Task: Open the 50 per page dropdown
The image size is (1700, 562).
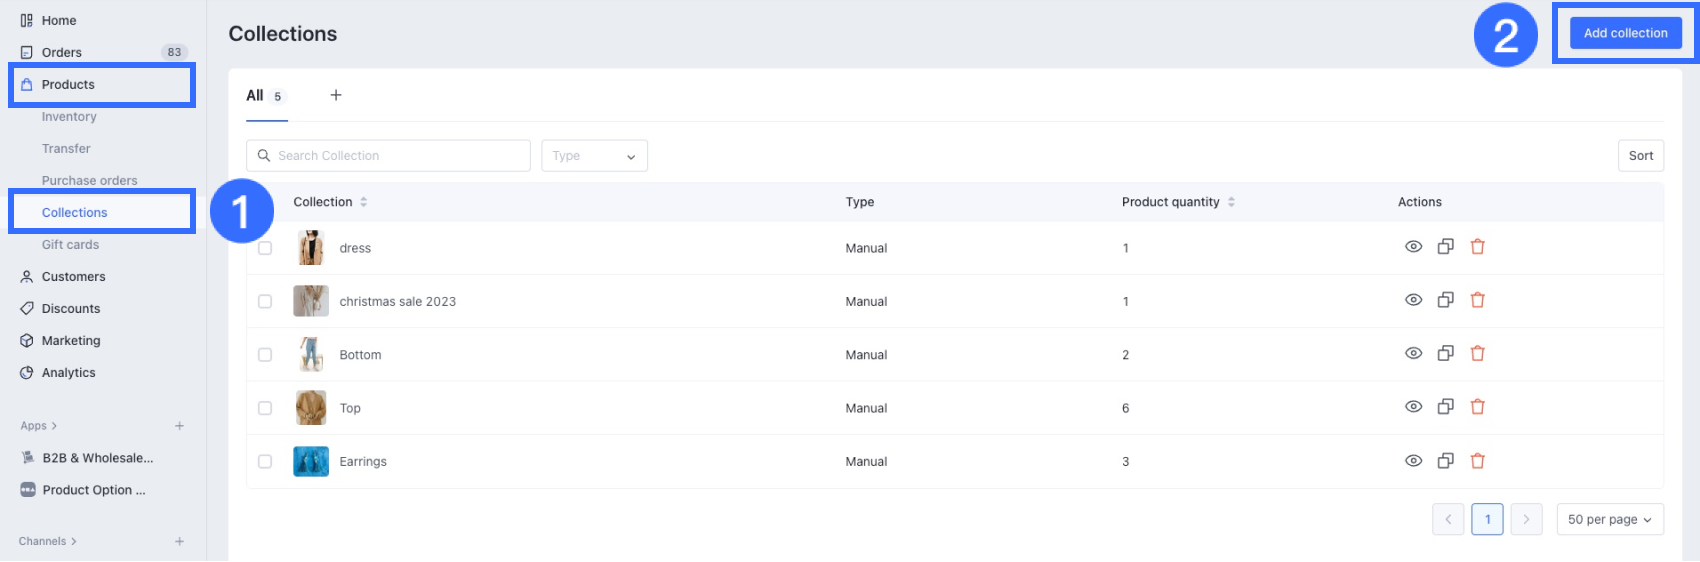Action: point(1609,519)
